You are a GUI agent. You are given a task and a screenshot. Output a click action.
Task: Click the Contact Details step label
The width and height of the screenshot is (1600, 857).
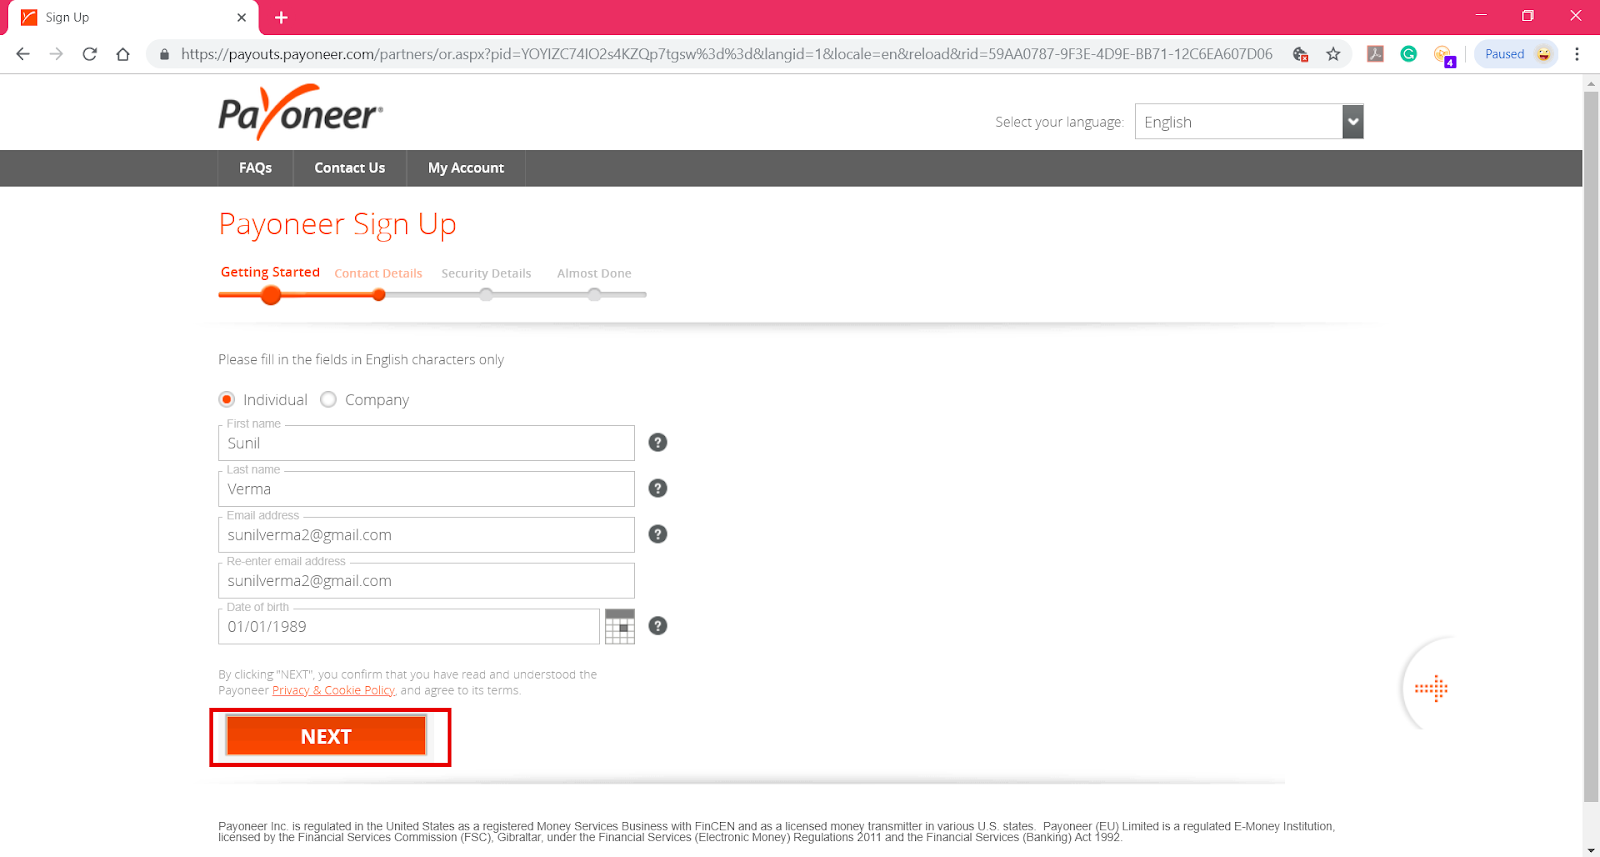(378, 273)
